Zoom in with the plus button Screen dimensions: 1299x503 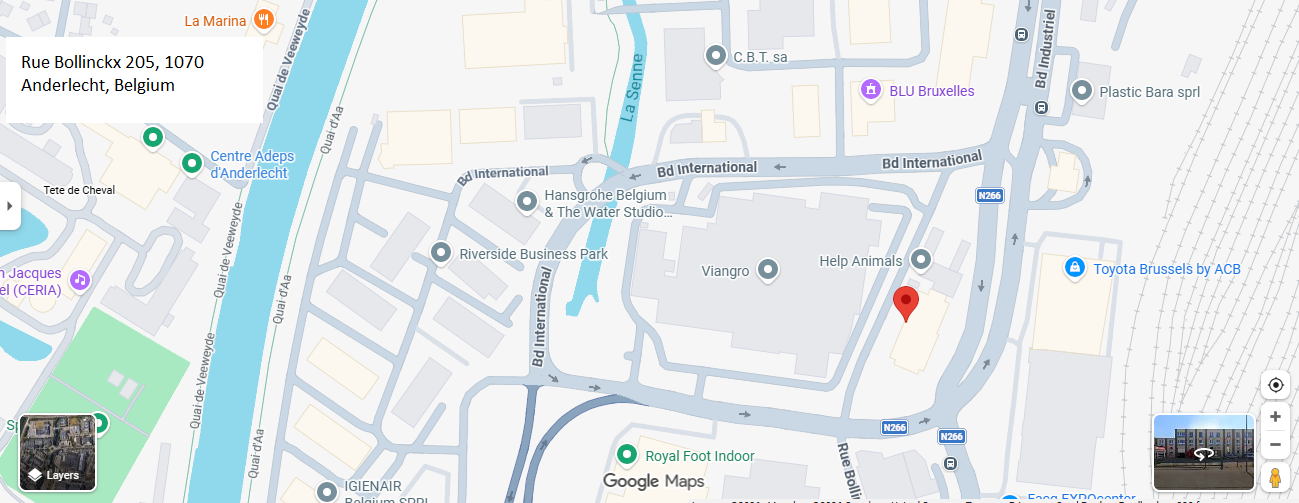coord(1274,416)
